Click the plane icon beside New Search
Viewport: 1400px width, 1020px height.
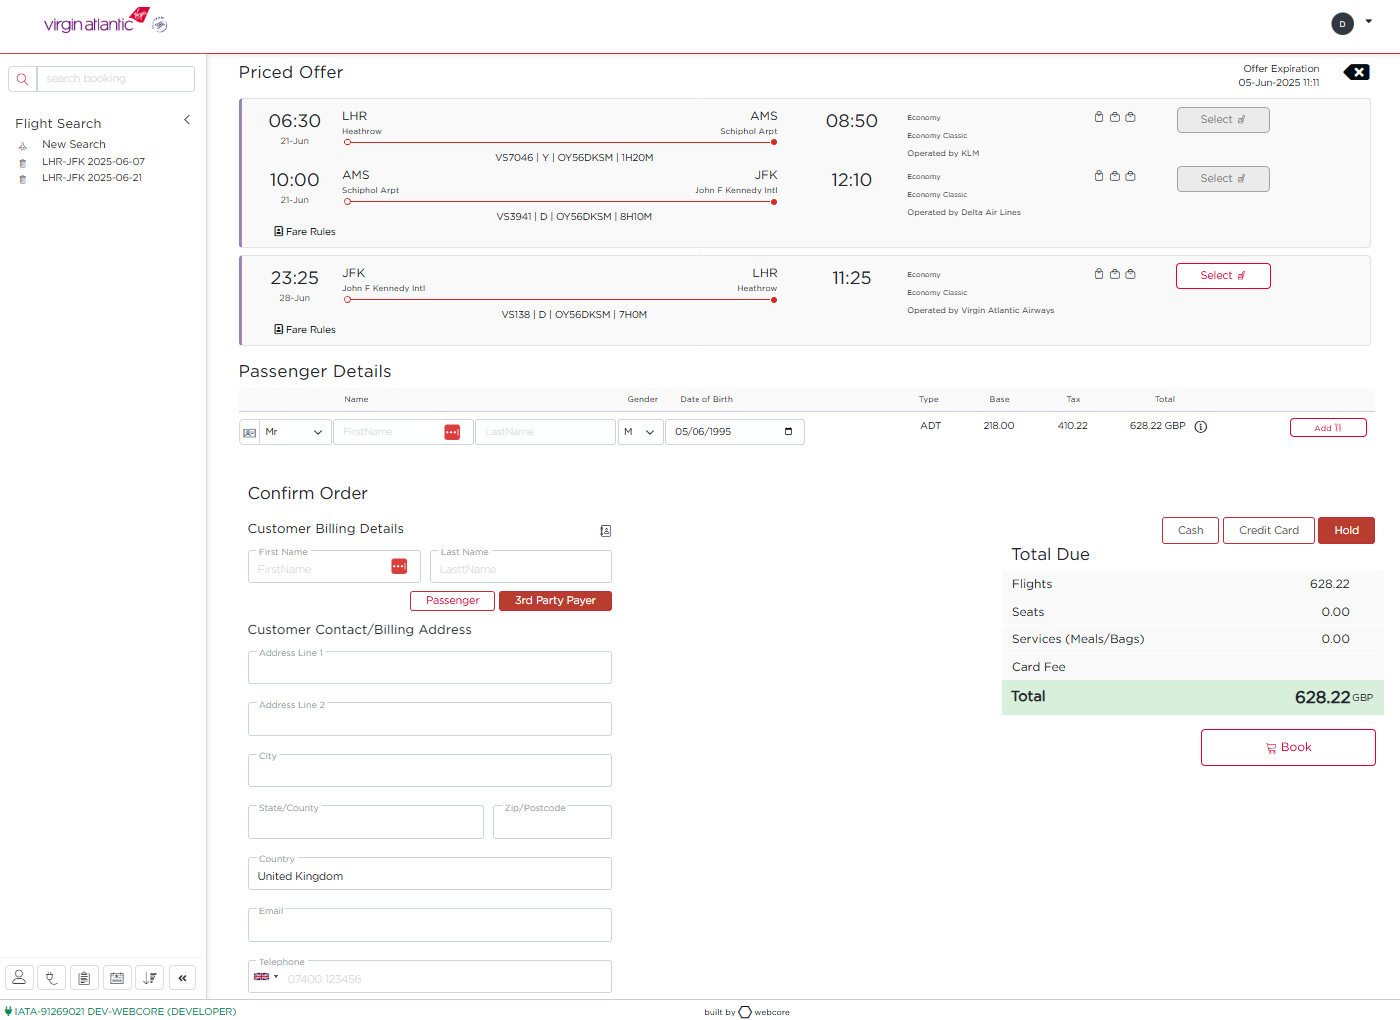[23, 146]
